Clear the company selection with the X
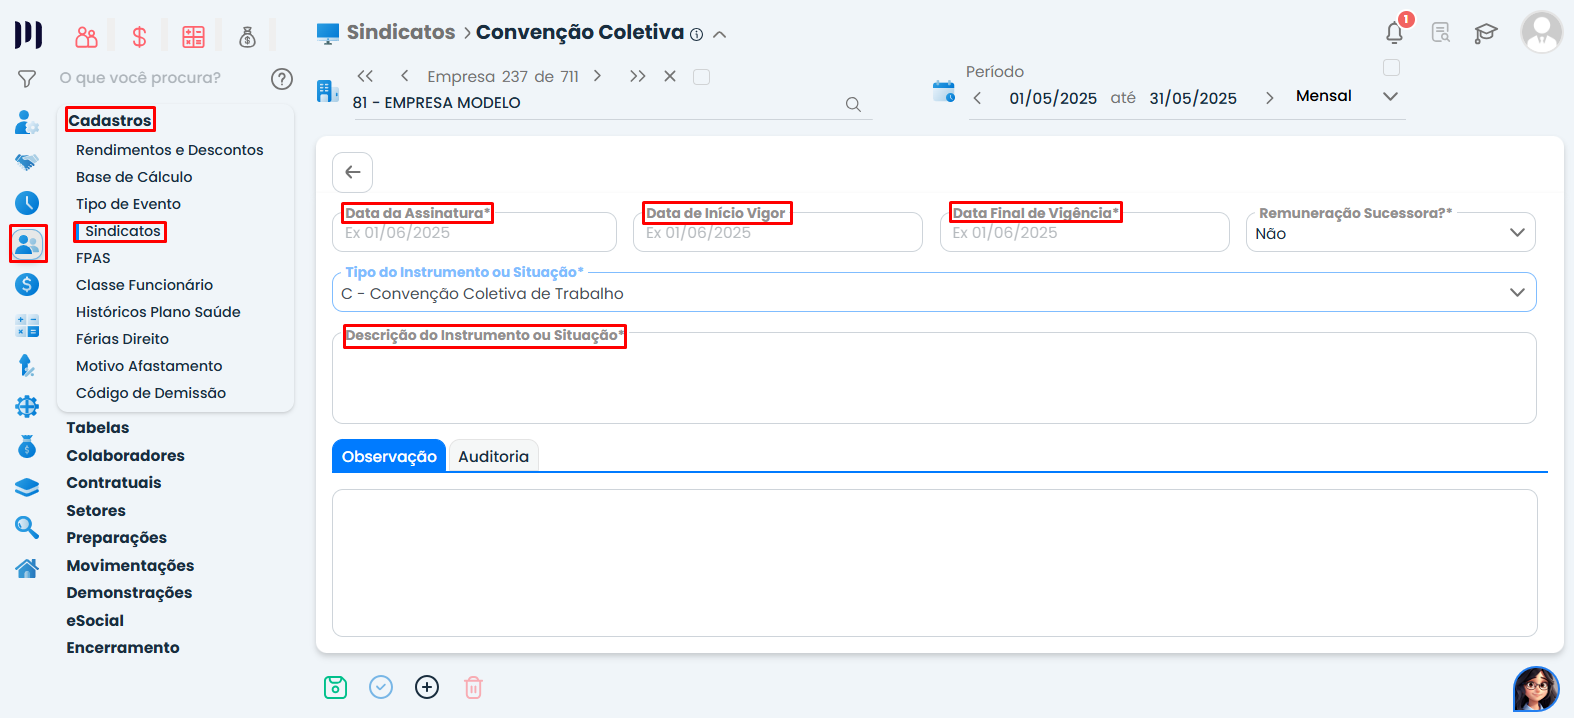This screenshot has width=1574, height=718. [670, 76]
